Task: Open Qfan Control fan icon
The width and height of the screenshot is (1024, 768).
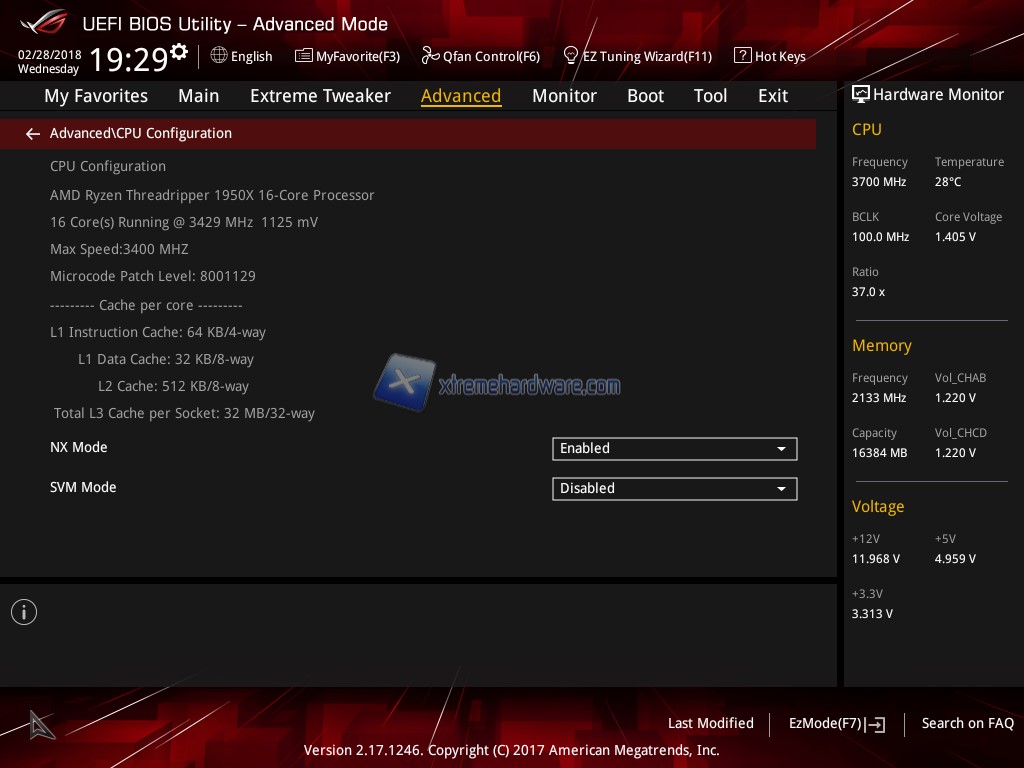Action: [430, 56]
